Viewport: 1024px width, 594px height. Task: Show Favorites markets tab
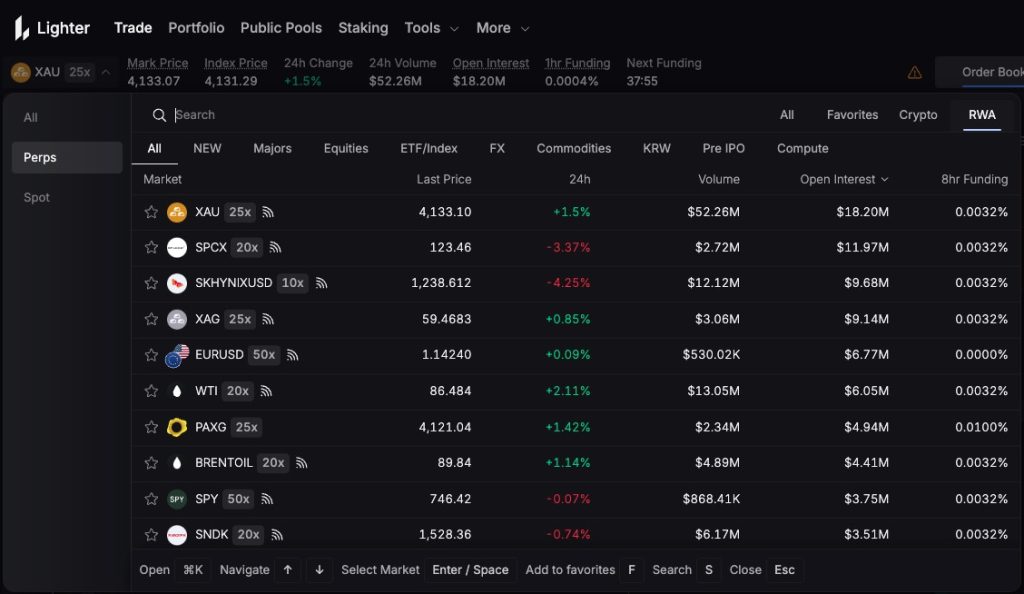click(x=852, y=115)
